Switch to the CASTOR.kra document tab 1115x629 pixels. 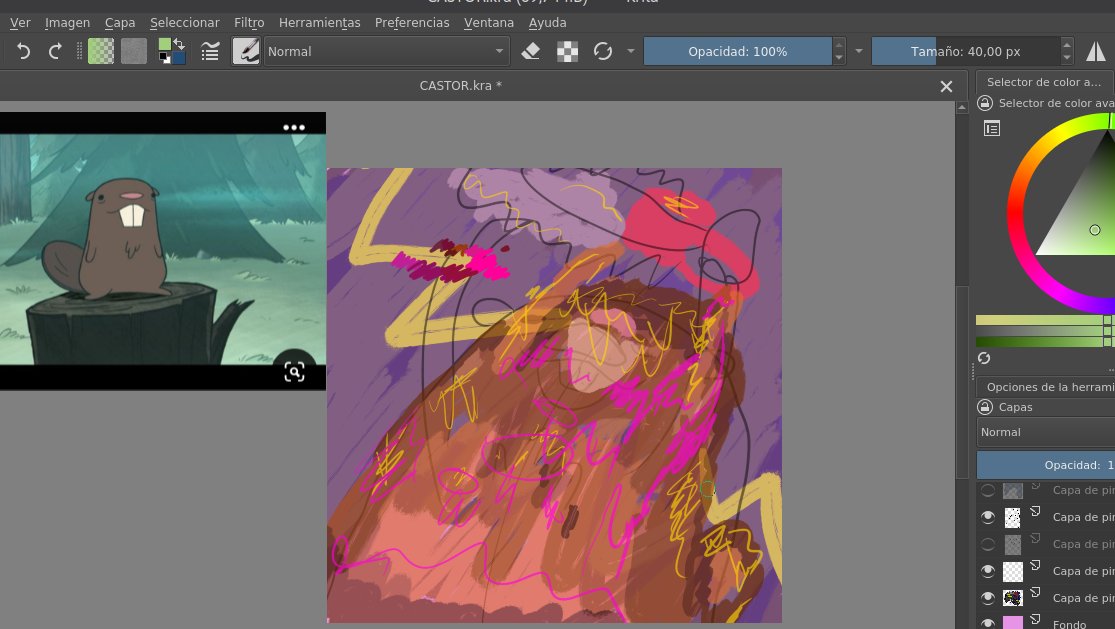461,85
